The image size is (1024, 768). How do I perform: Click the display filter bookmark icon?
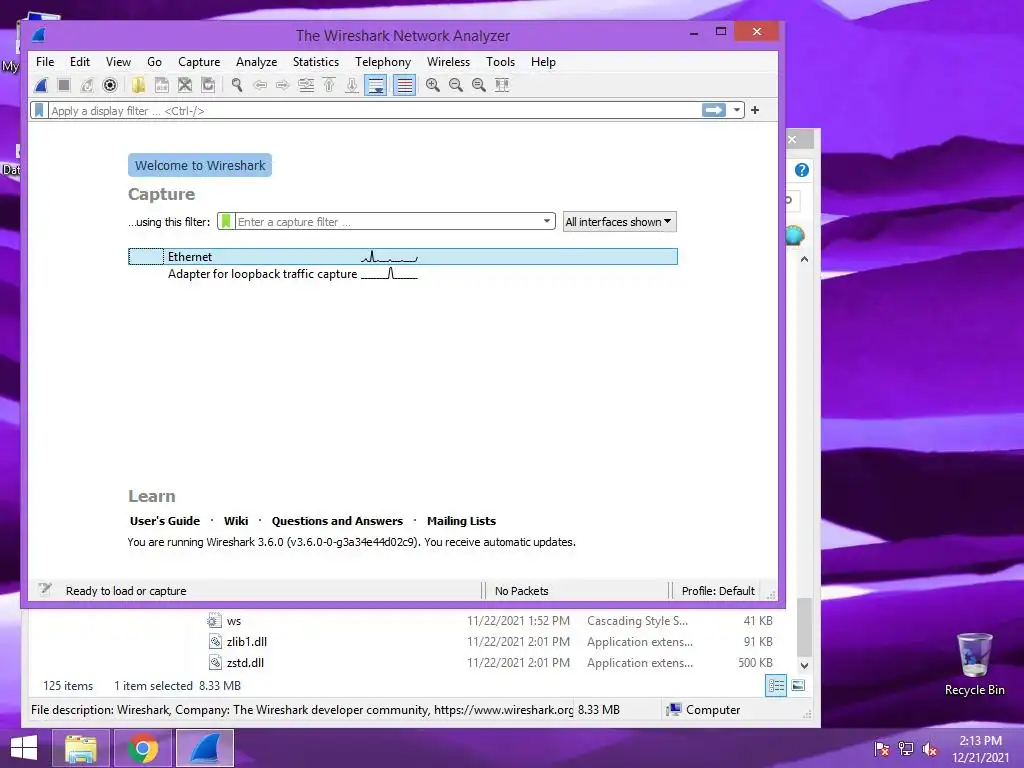39,110
